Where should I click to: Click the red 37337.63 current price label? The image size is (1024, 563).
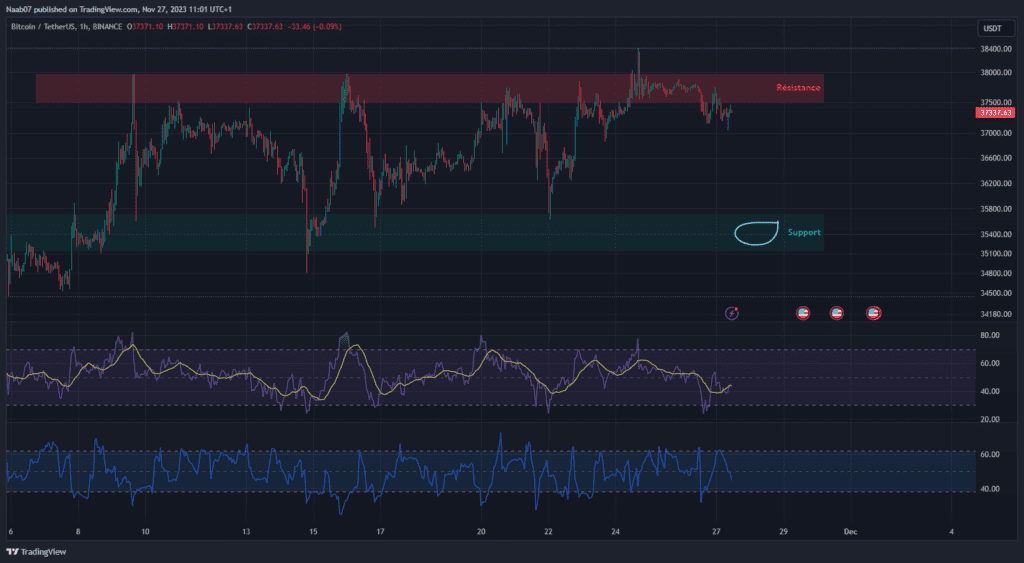995,113
